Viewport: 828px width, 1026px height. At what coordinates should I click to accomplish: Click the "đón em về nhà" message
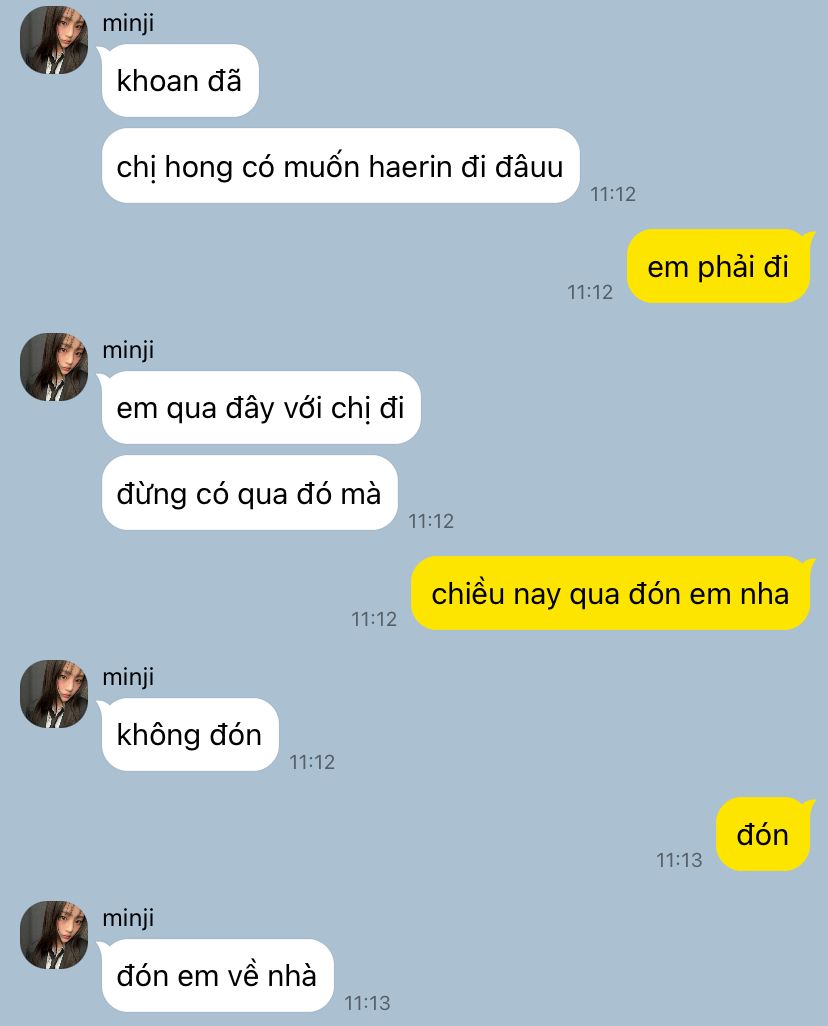(217, 975)
